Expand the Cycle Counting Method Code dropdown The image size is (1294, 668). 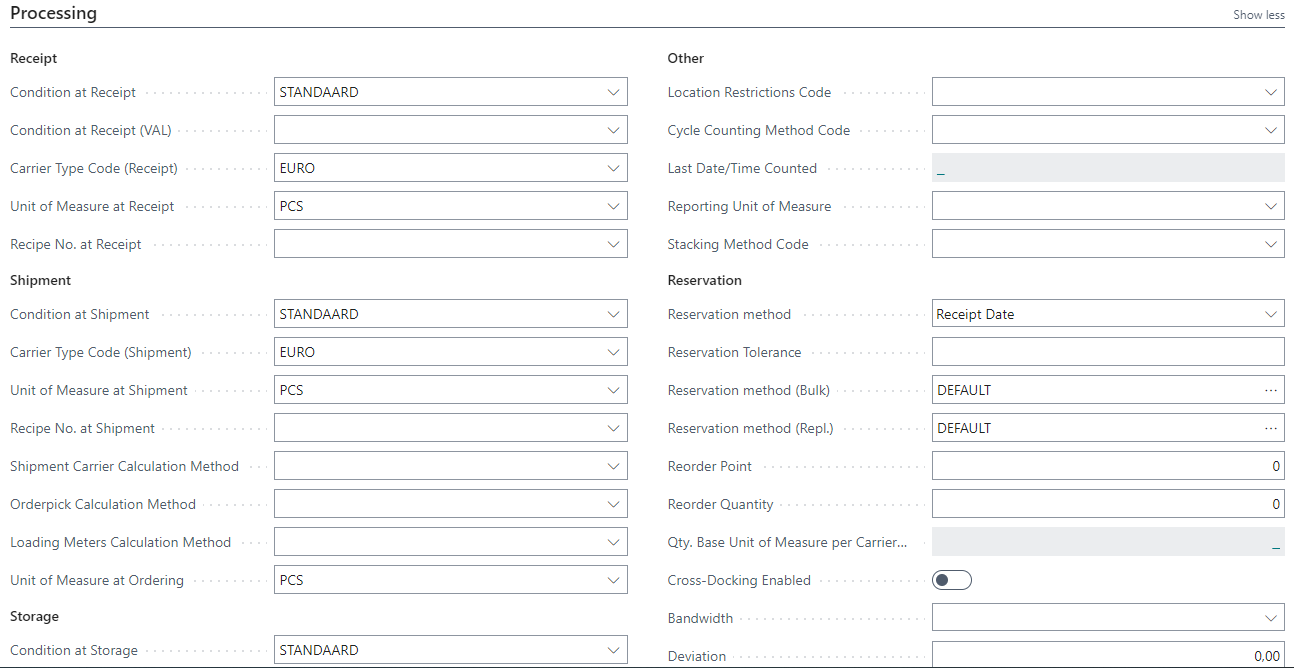[1272, 129]
